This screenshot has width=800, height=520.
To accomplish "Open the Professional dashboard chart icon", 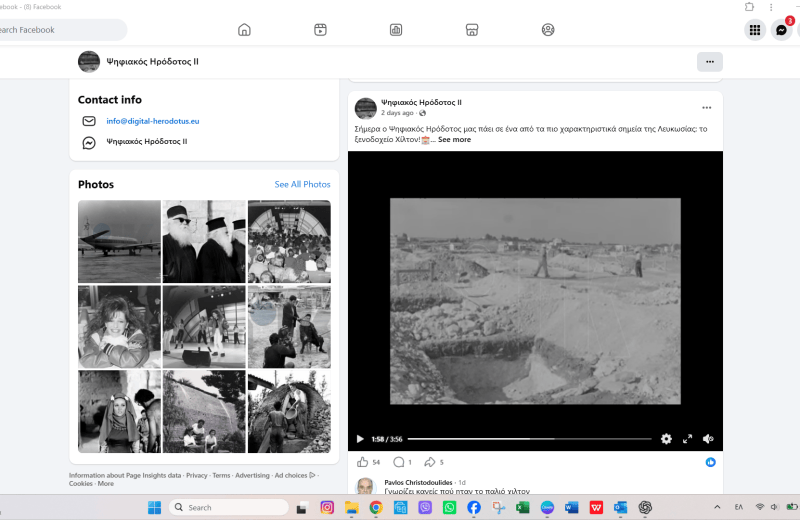I will tap(396, 30).
